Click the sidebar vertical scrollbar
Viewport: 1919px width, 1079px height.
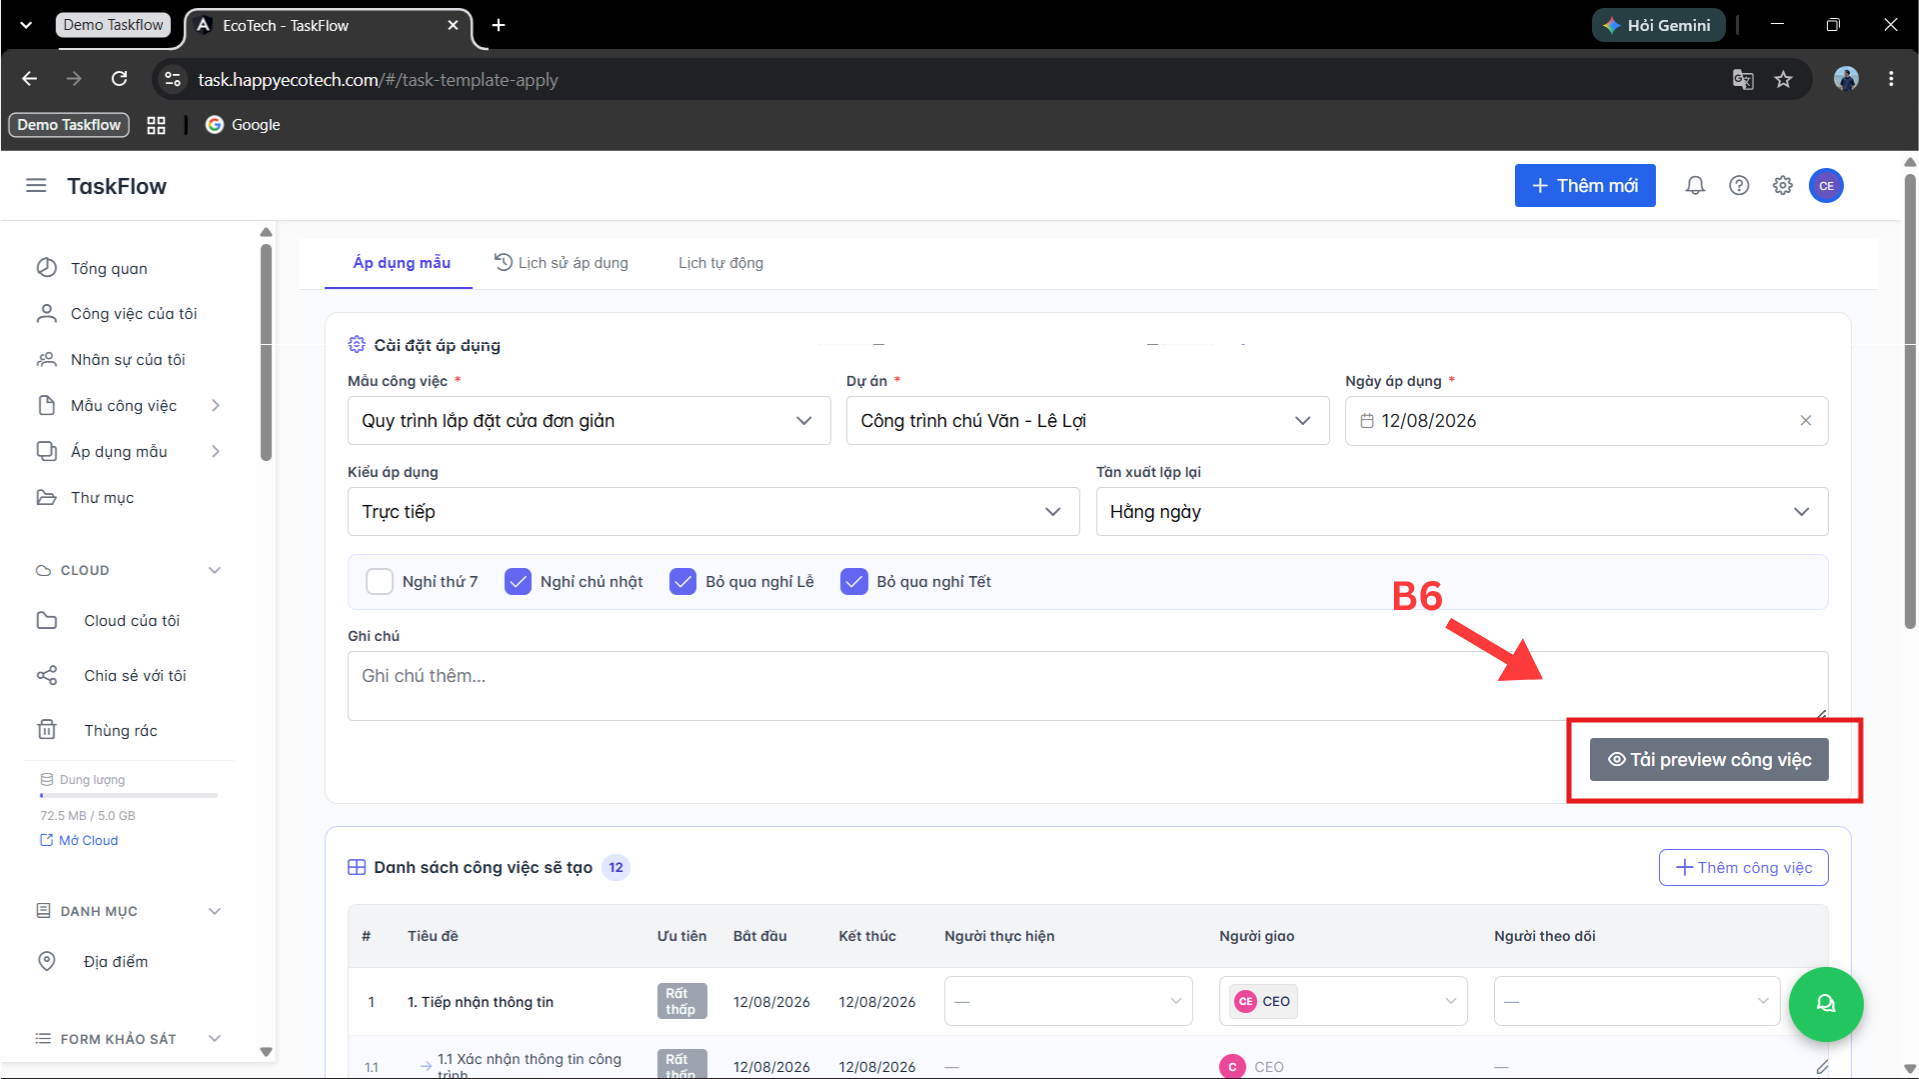click(x=266, y=352)
